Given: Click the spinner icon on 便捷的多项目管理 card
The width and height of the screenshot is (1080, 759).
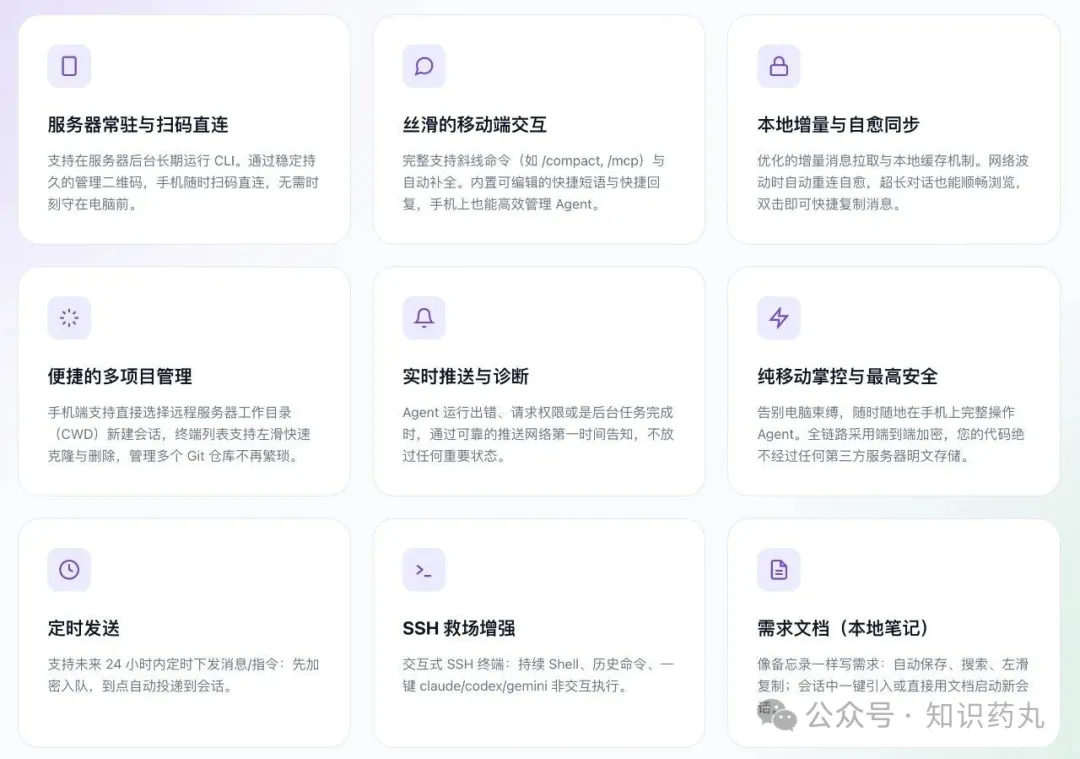Looking at the screenshot, I should [69, 317].
